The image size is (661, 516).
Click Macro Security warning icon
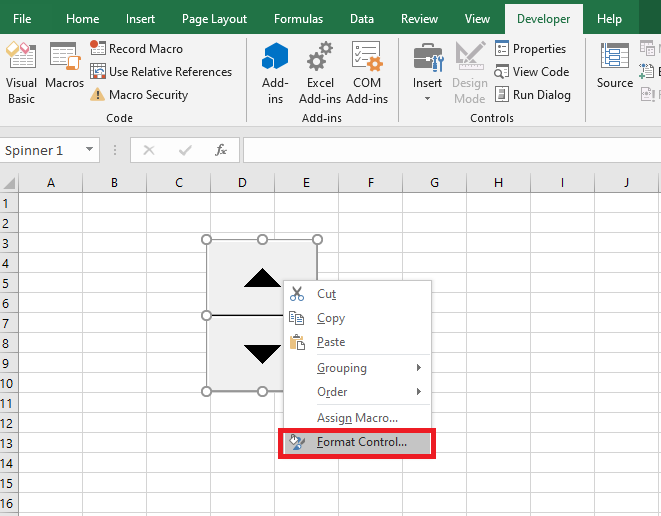98,95
